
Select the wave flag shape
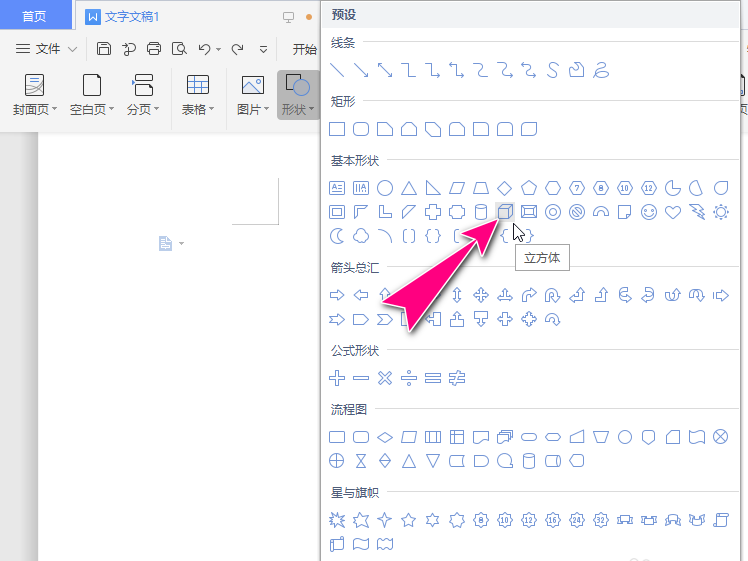[361, 544]
